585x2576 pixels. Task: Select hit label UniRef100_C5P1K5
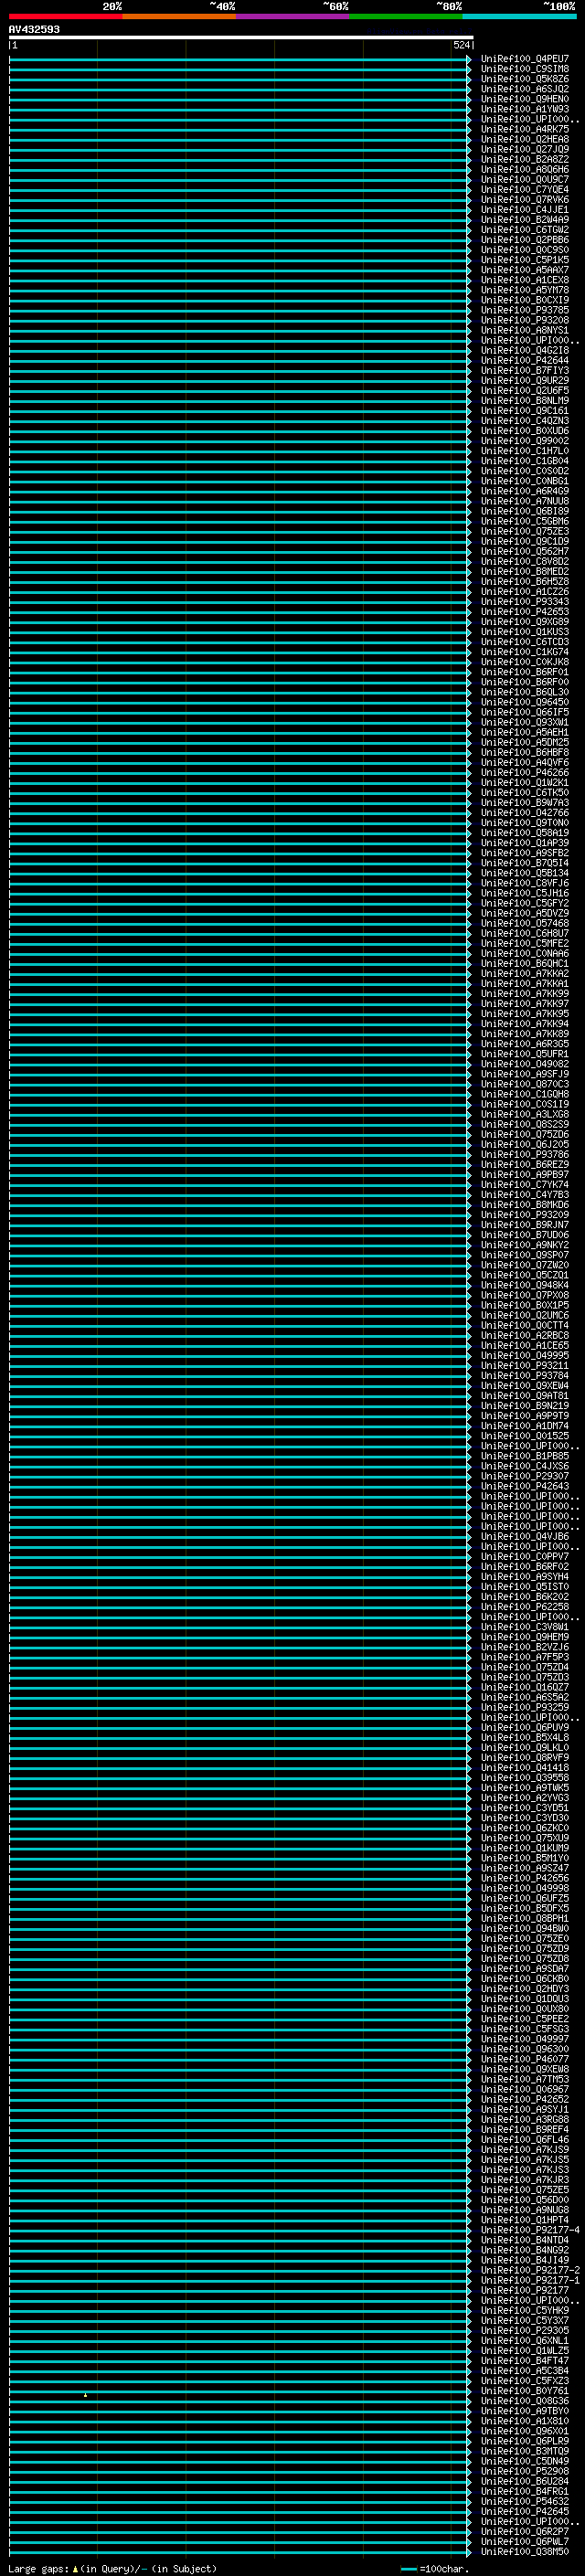pos(524,260)
